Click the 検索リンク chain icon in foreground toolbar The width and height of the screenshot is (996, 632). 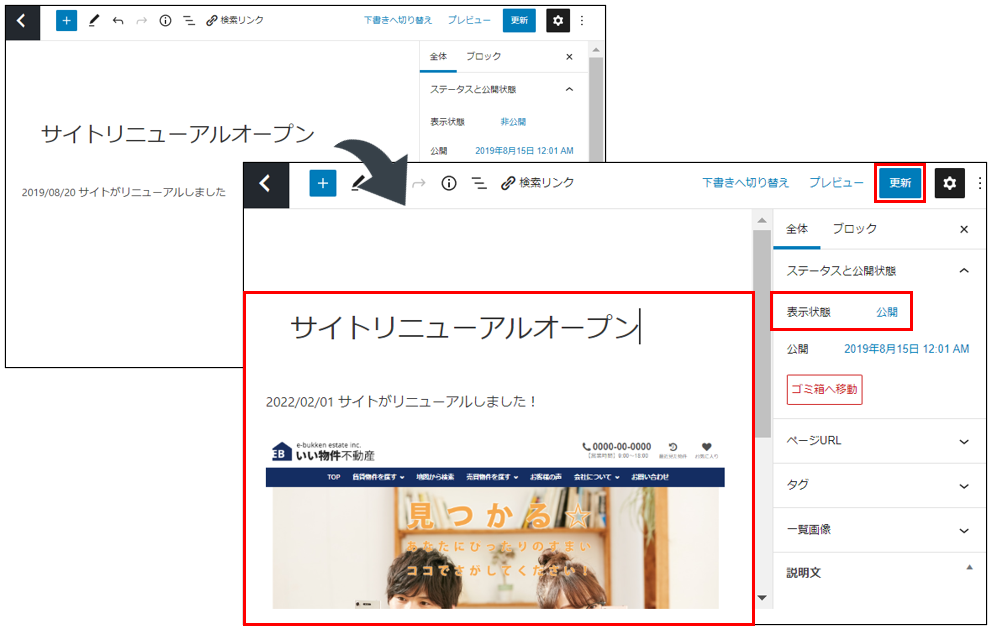click(x=507, y=183)
